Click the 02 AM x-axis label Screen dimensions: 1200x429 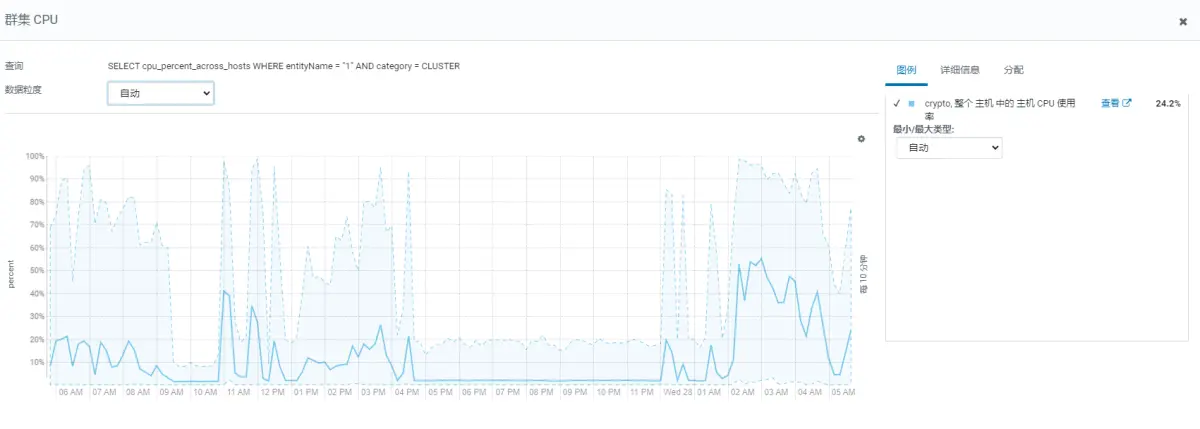pyautogui.click(x=743, y=393)
